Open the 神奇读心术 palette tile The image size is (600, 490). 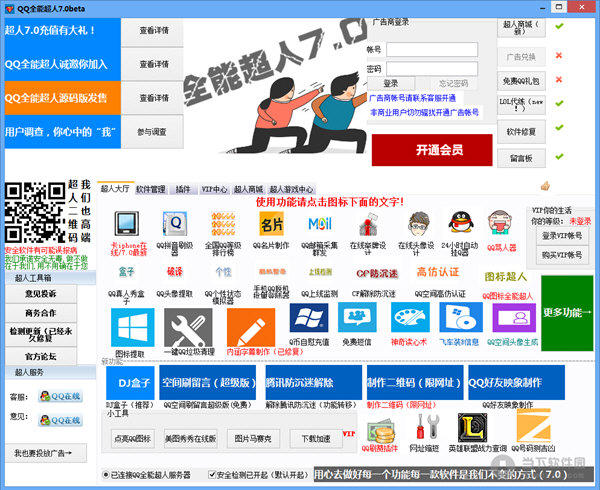click(410, 317)
